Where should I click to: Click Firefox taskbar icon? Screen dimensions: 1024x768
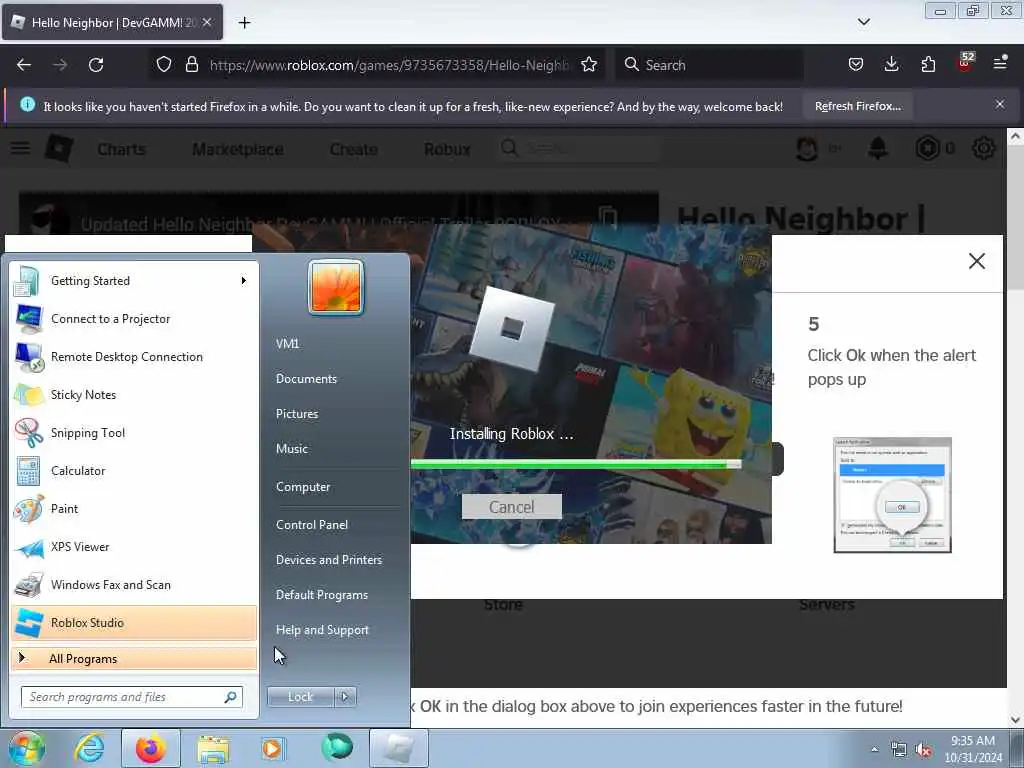(151, 748)
